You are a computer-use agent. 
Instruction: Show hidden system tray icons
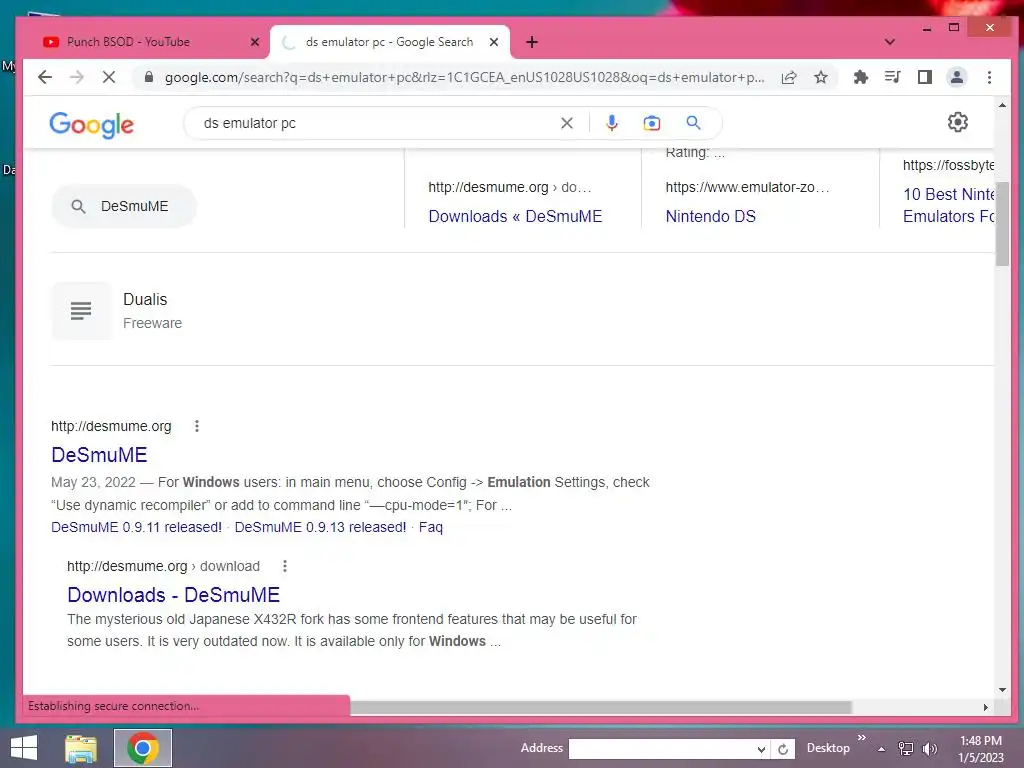pyautogui.click(x=882, y=749)
